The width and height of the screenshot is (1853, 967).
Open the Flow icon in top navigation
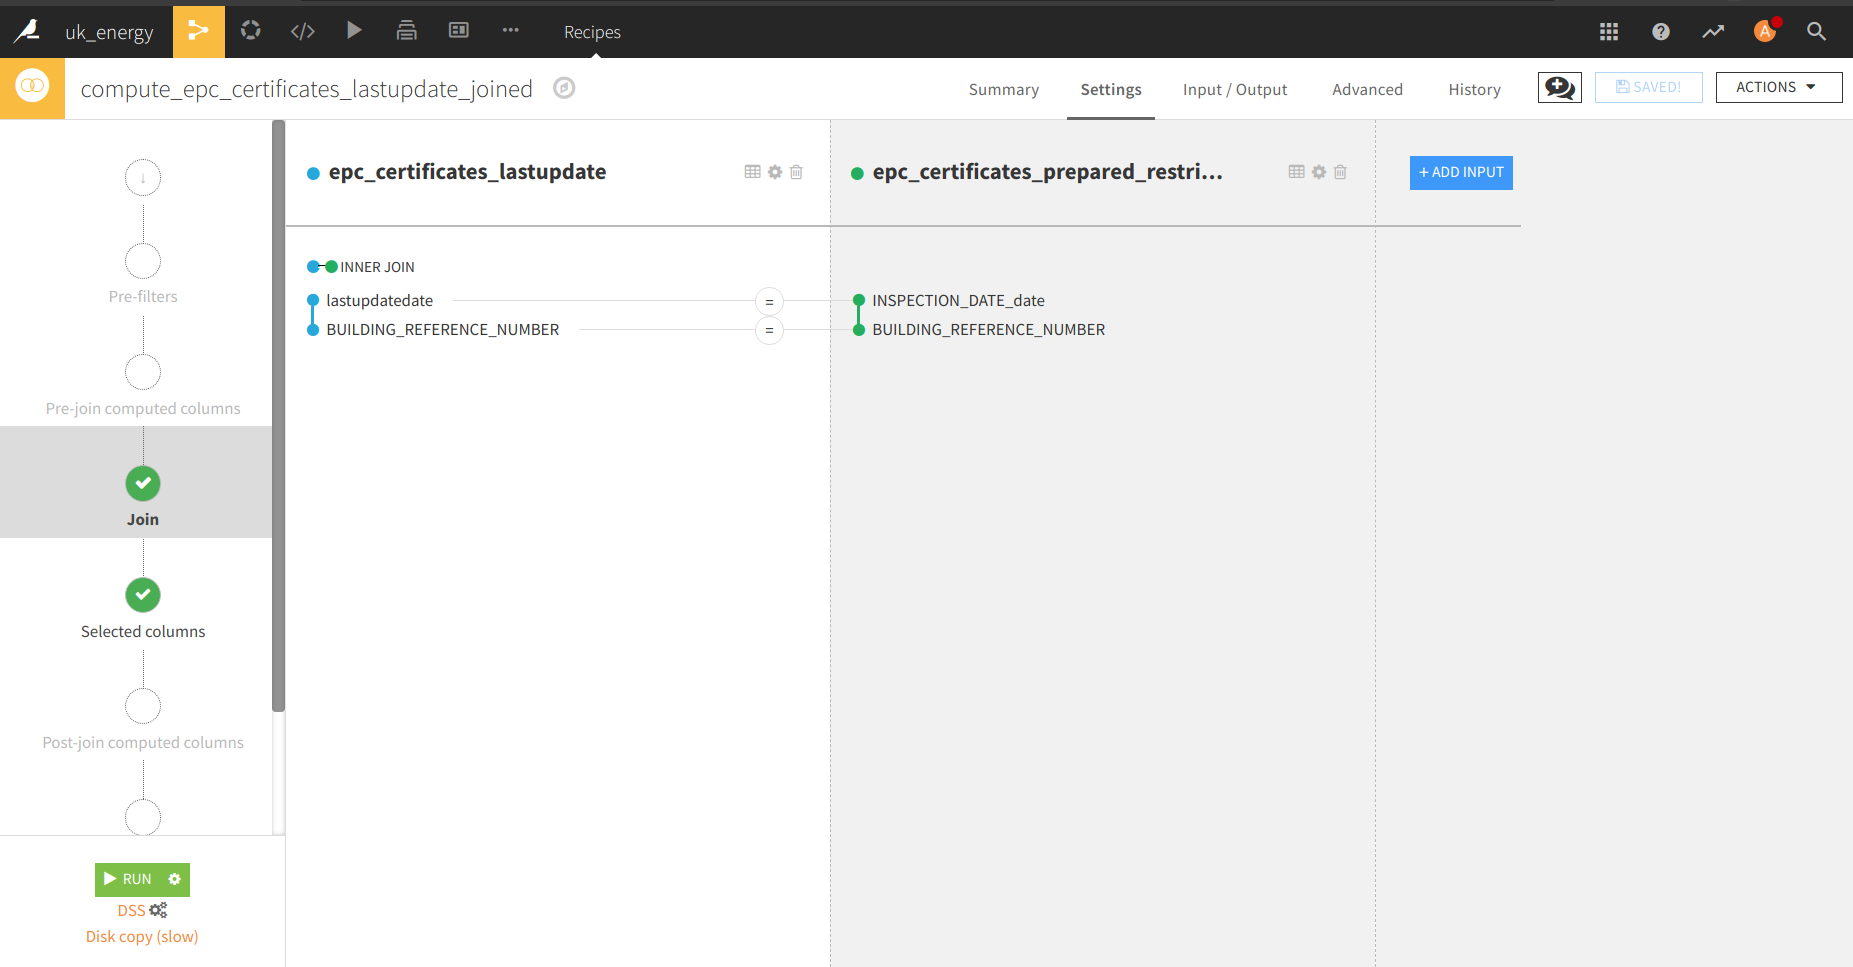pos(198,31)
